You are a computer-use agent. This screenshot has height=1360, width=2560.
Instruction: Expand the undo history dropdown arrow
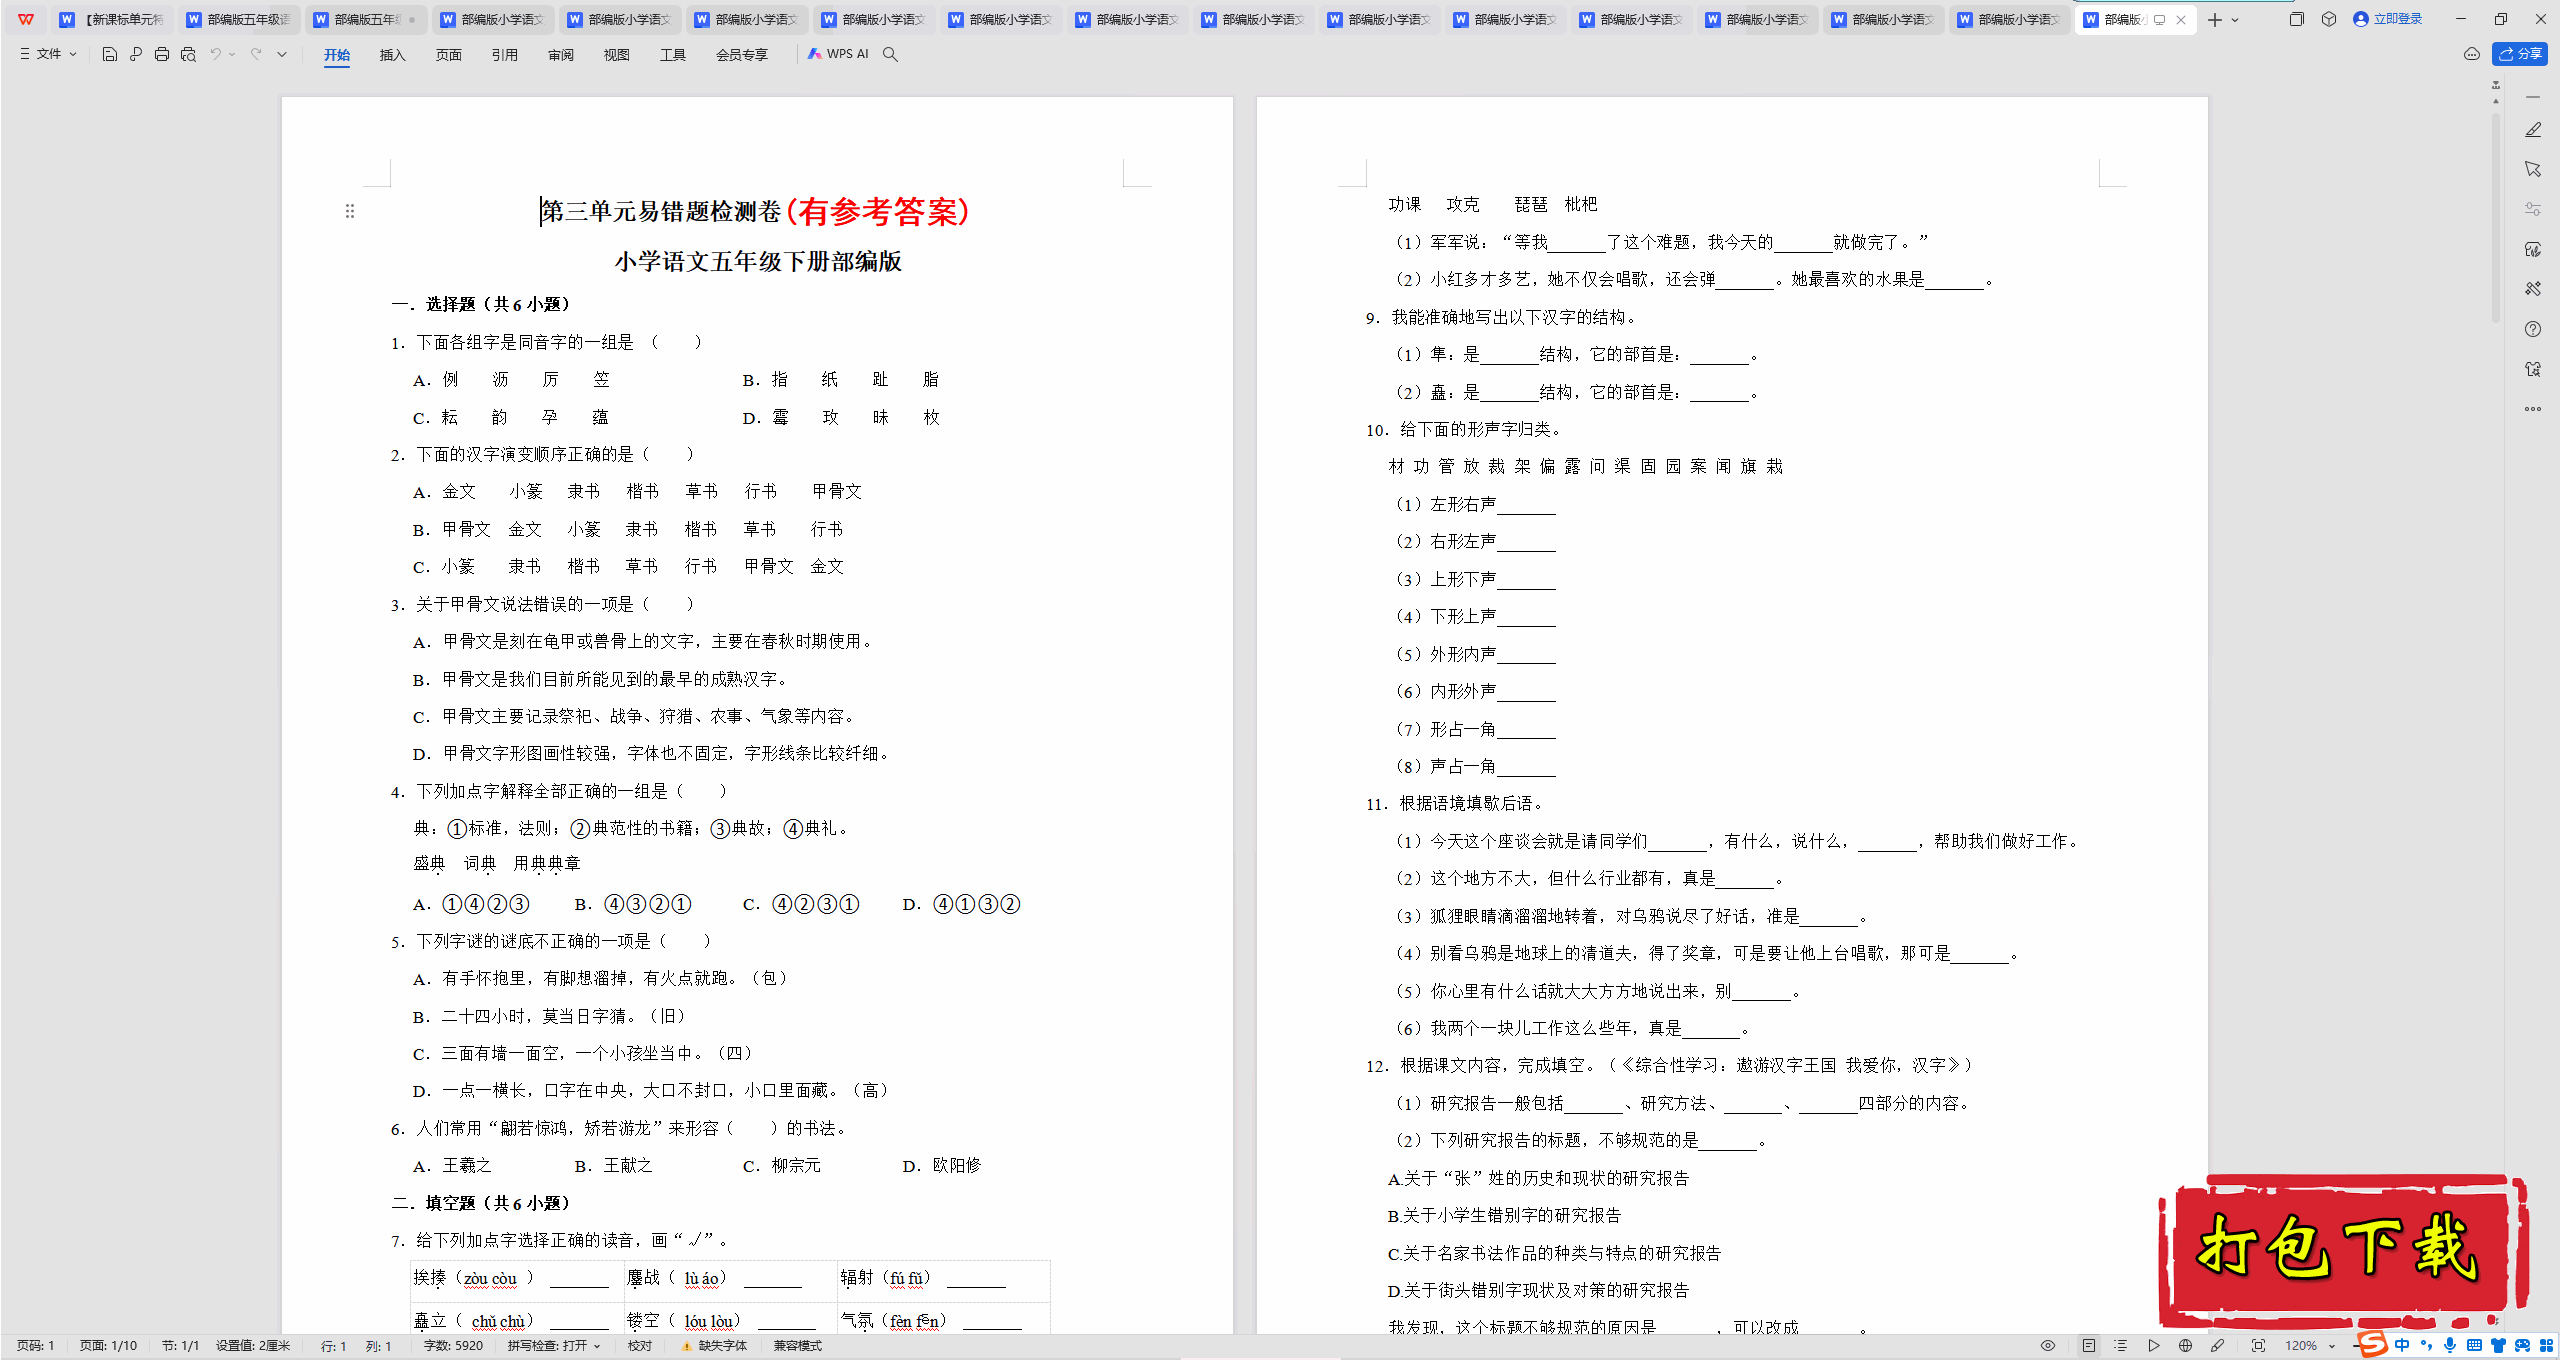point(232,54)
